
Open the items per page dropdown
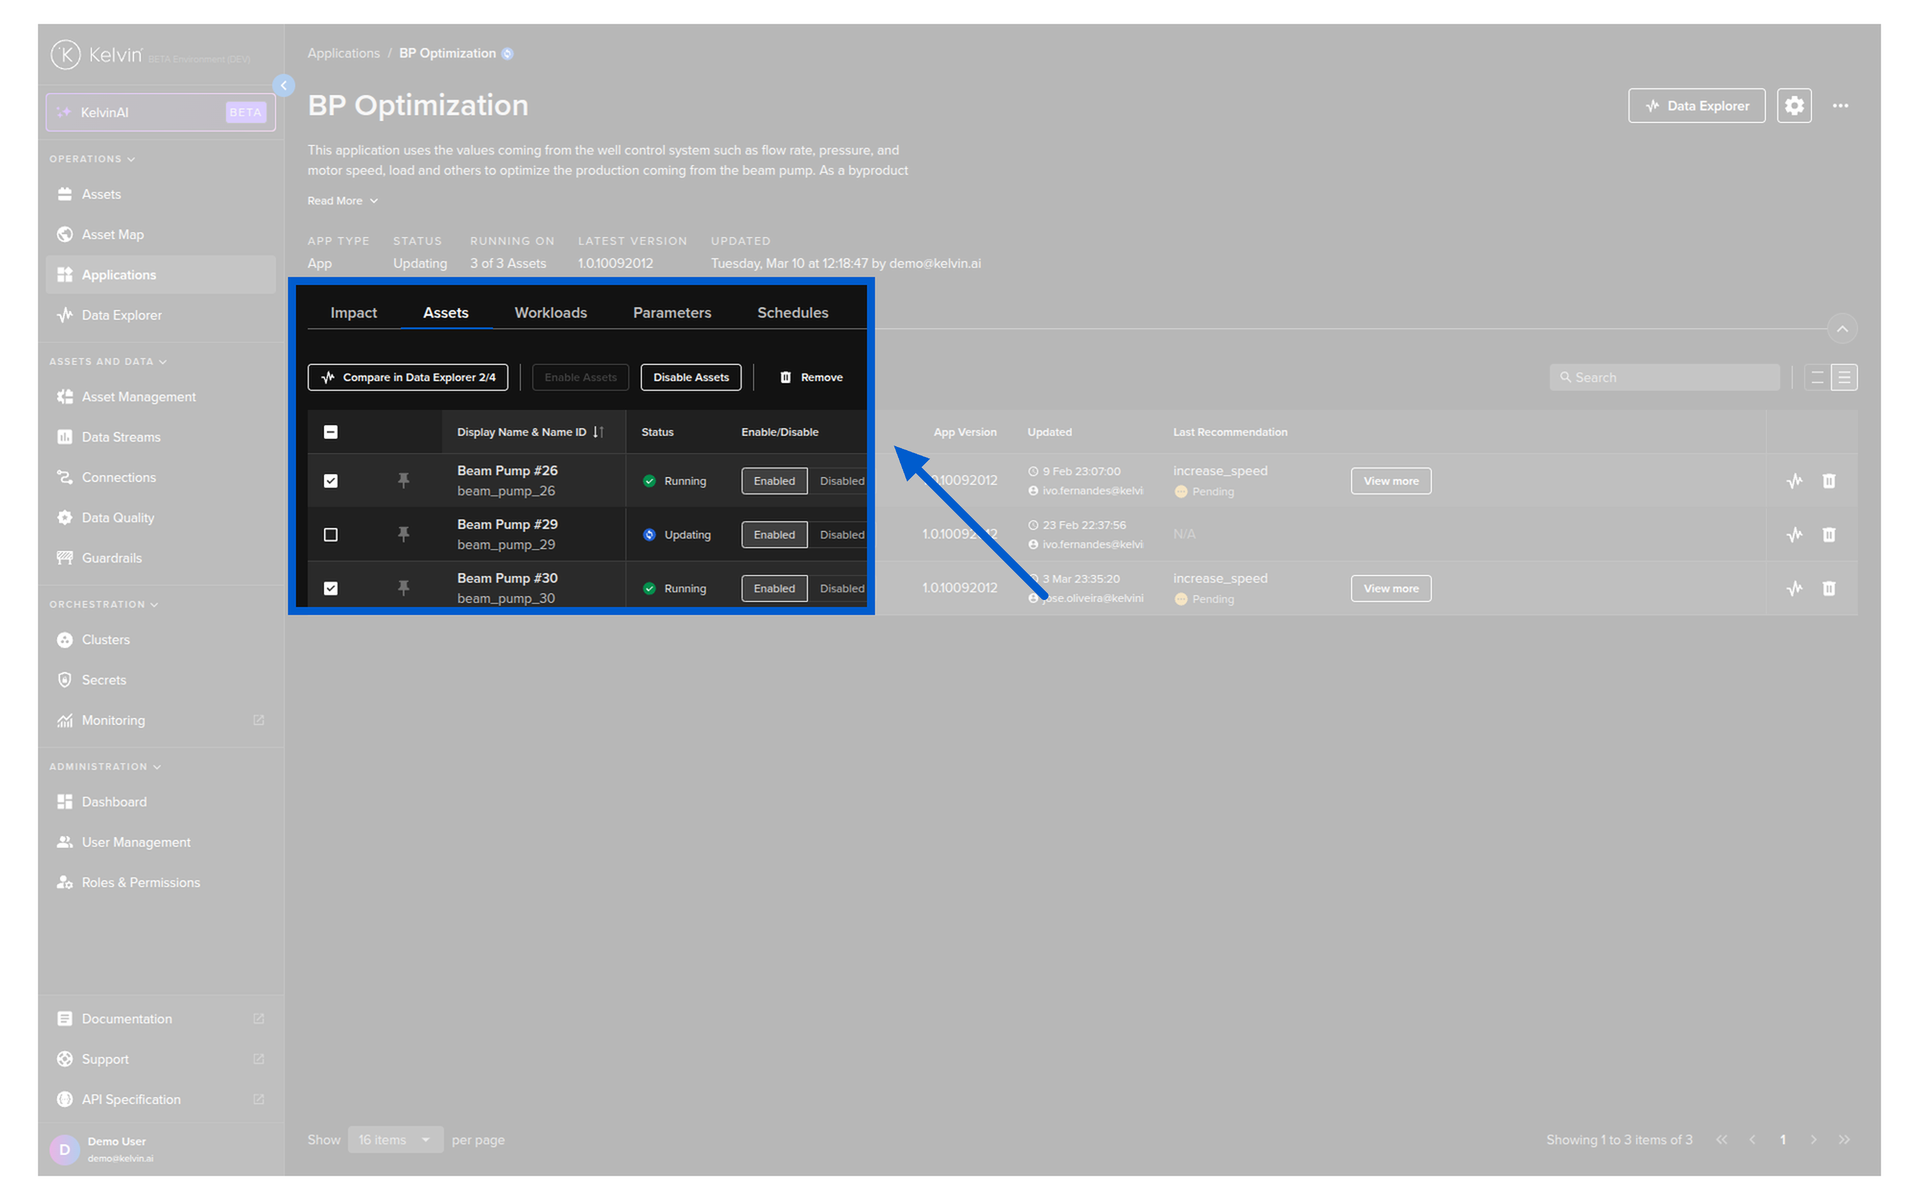coord(395,1140)
